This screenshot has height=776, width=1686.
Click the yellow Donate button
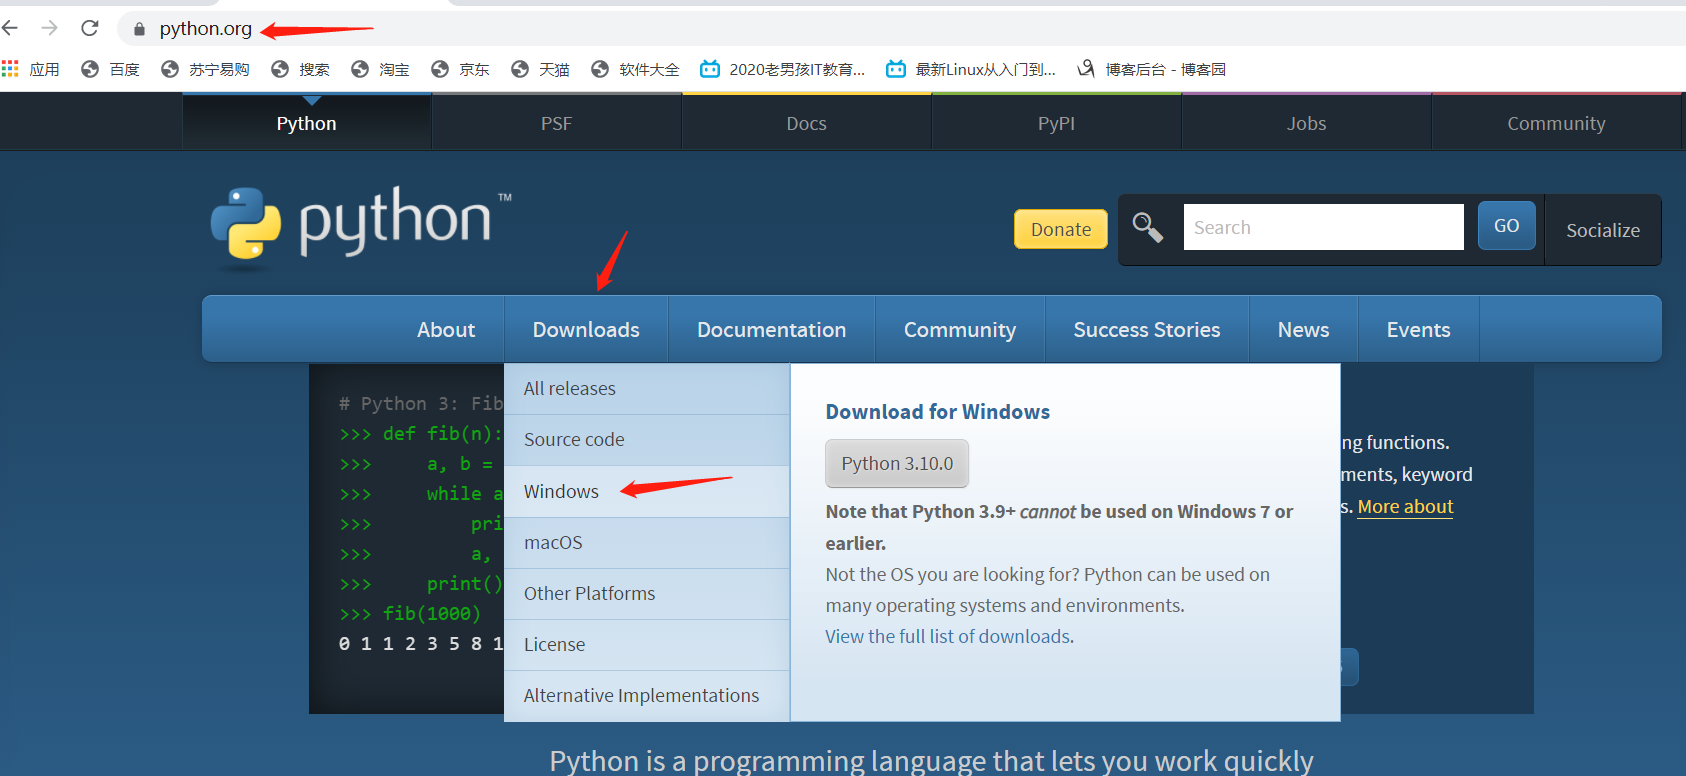[x=1061, y=229]
